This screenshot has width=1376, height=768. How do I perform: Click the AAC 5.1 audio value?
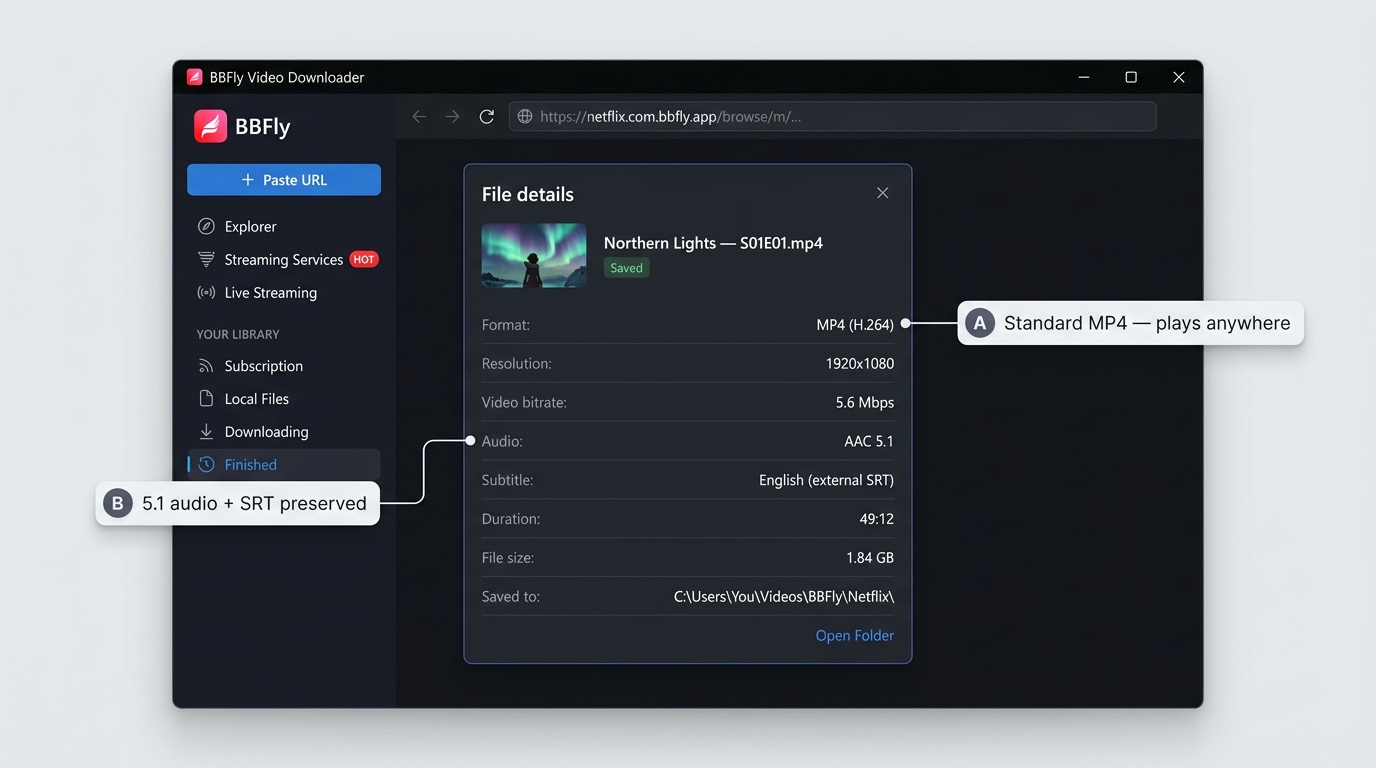(869, 441)
